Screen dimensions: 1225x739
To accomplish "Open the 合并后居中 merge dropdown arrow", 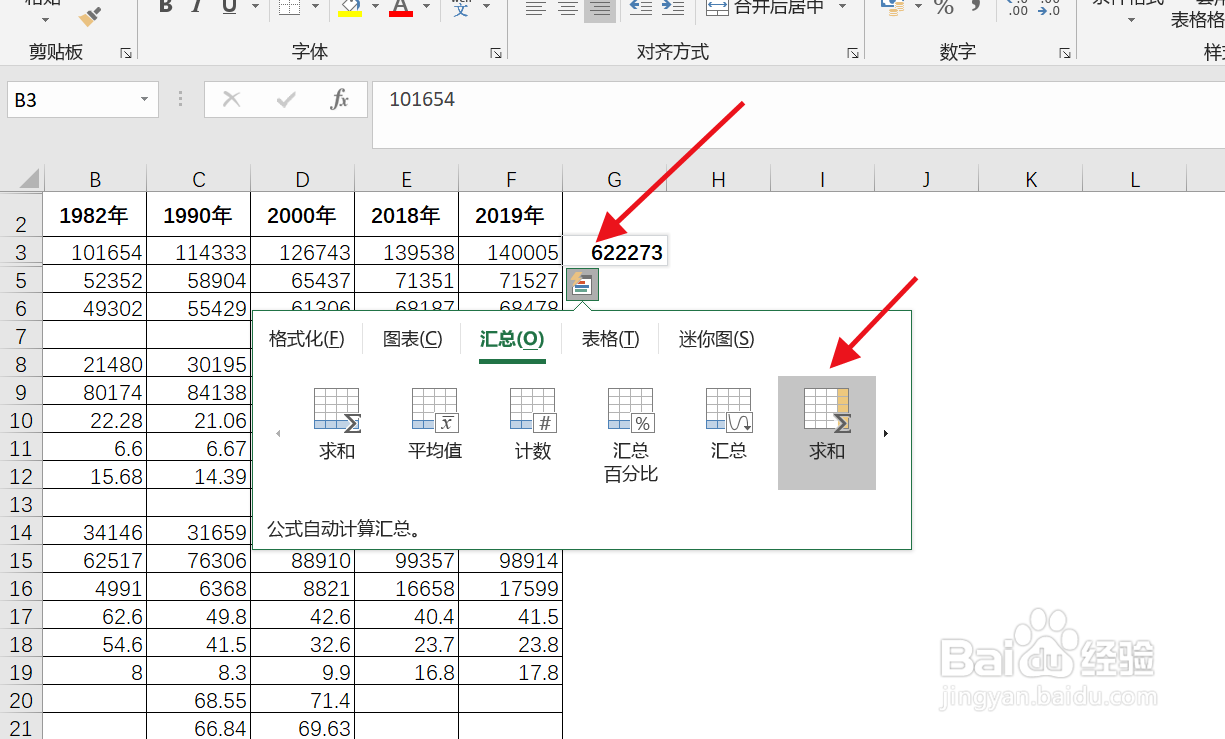I will pos(842,7).
